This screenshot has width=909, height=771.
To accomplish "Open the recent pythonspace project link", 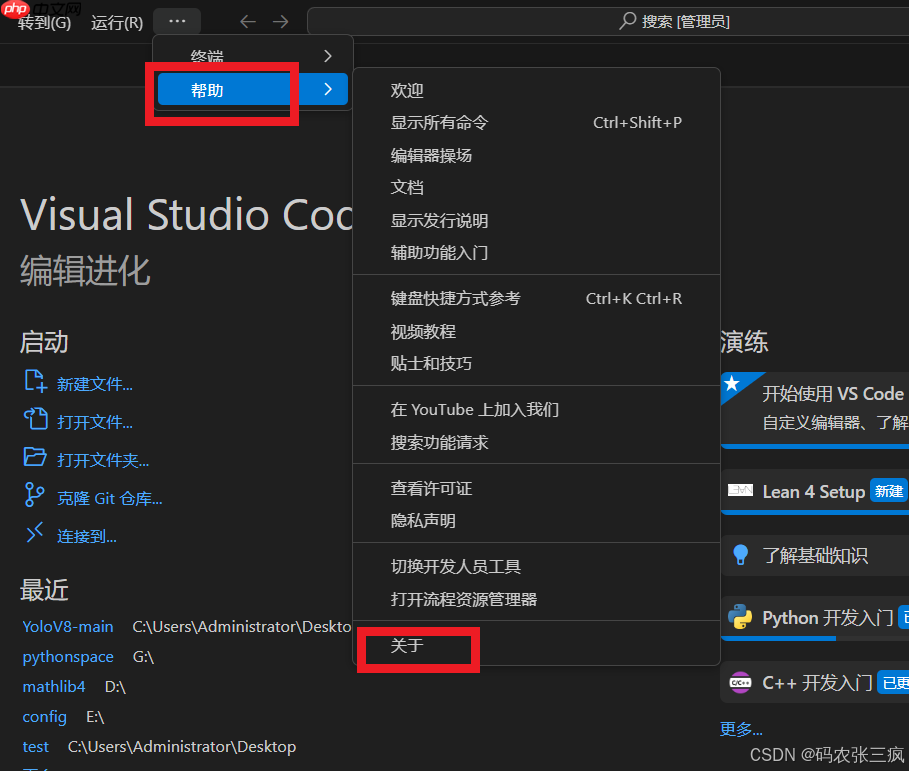I will pos(68,656).
